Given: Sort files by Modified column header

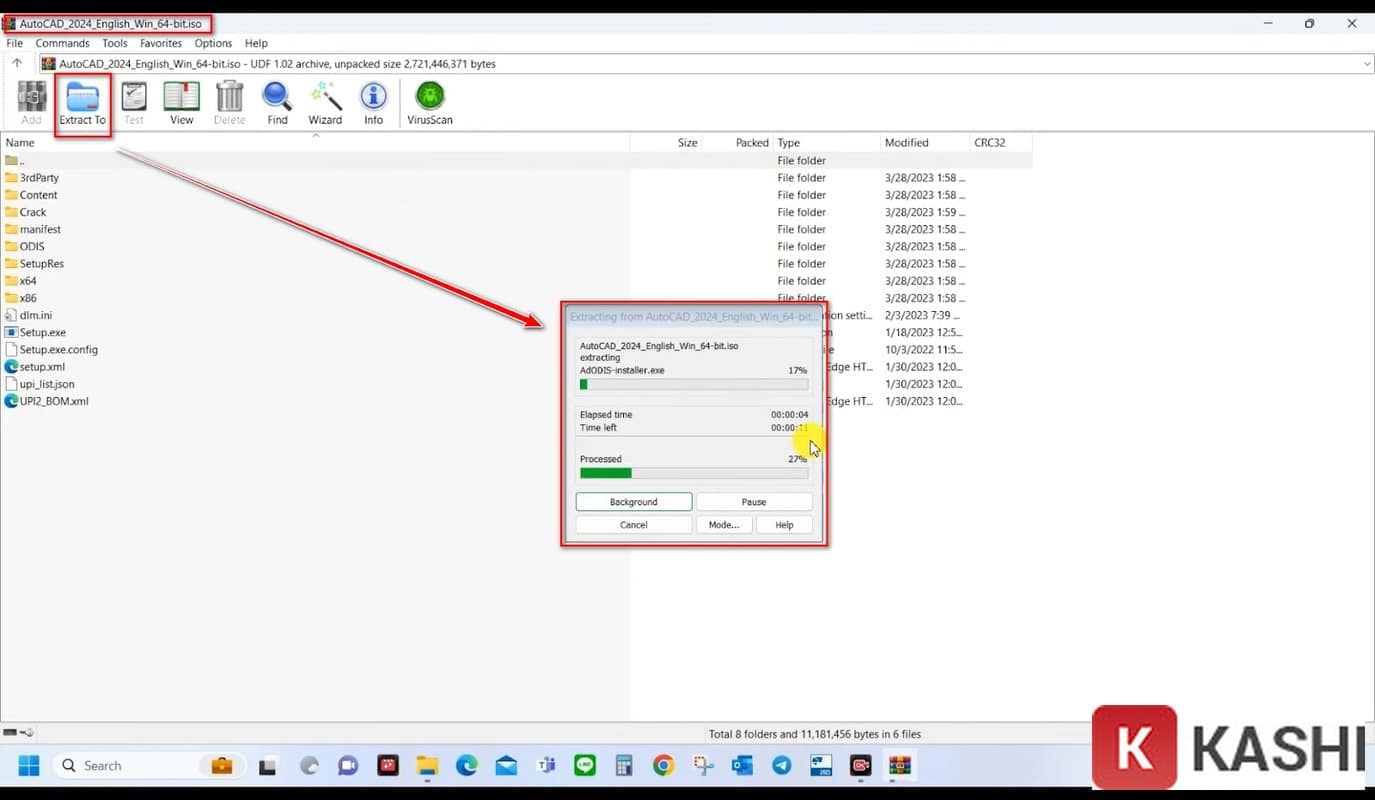Looking at the screenshot, I should pyautogui.click(x=906, y=143).
